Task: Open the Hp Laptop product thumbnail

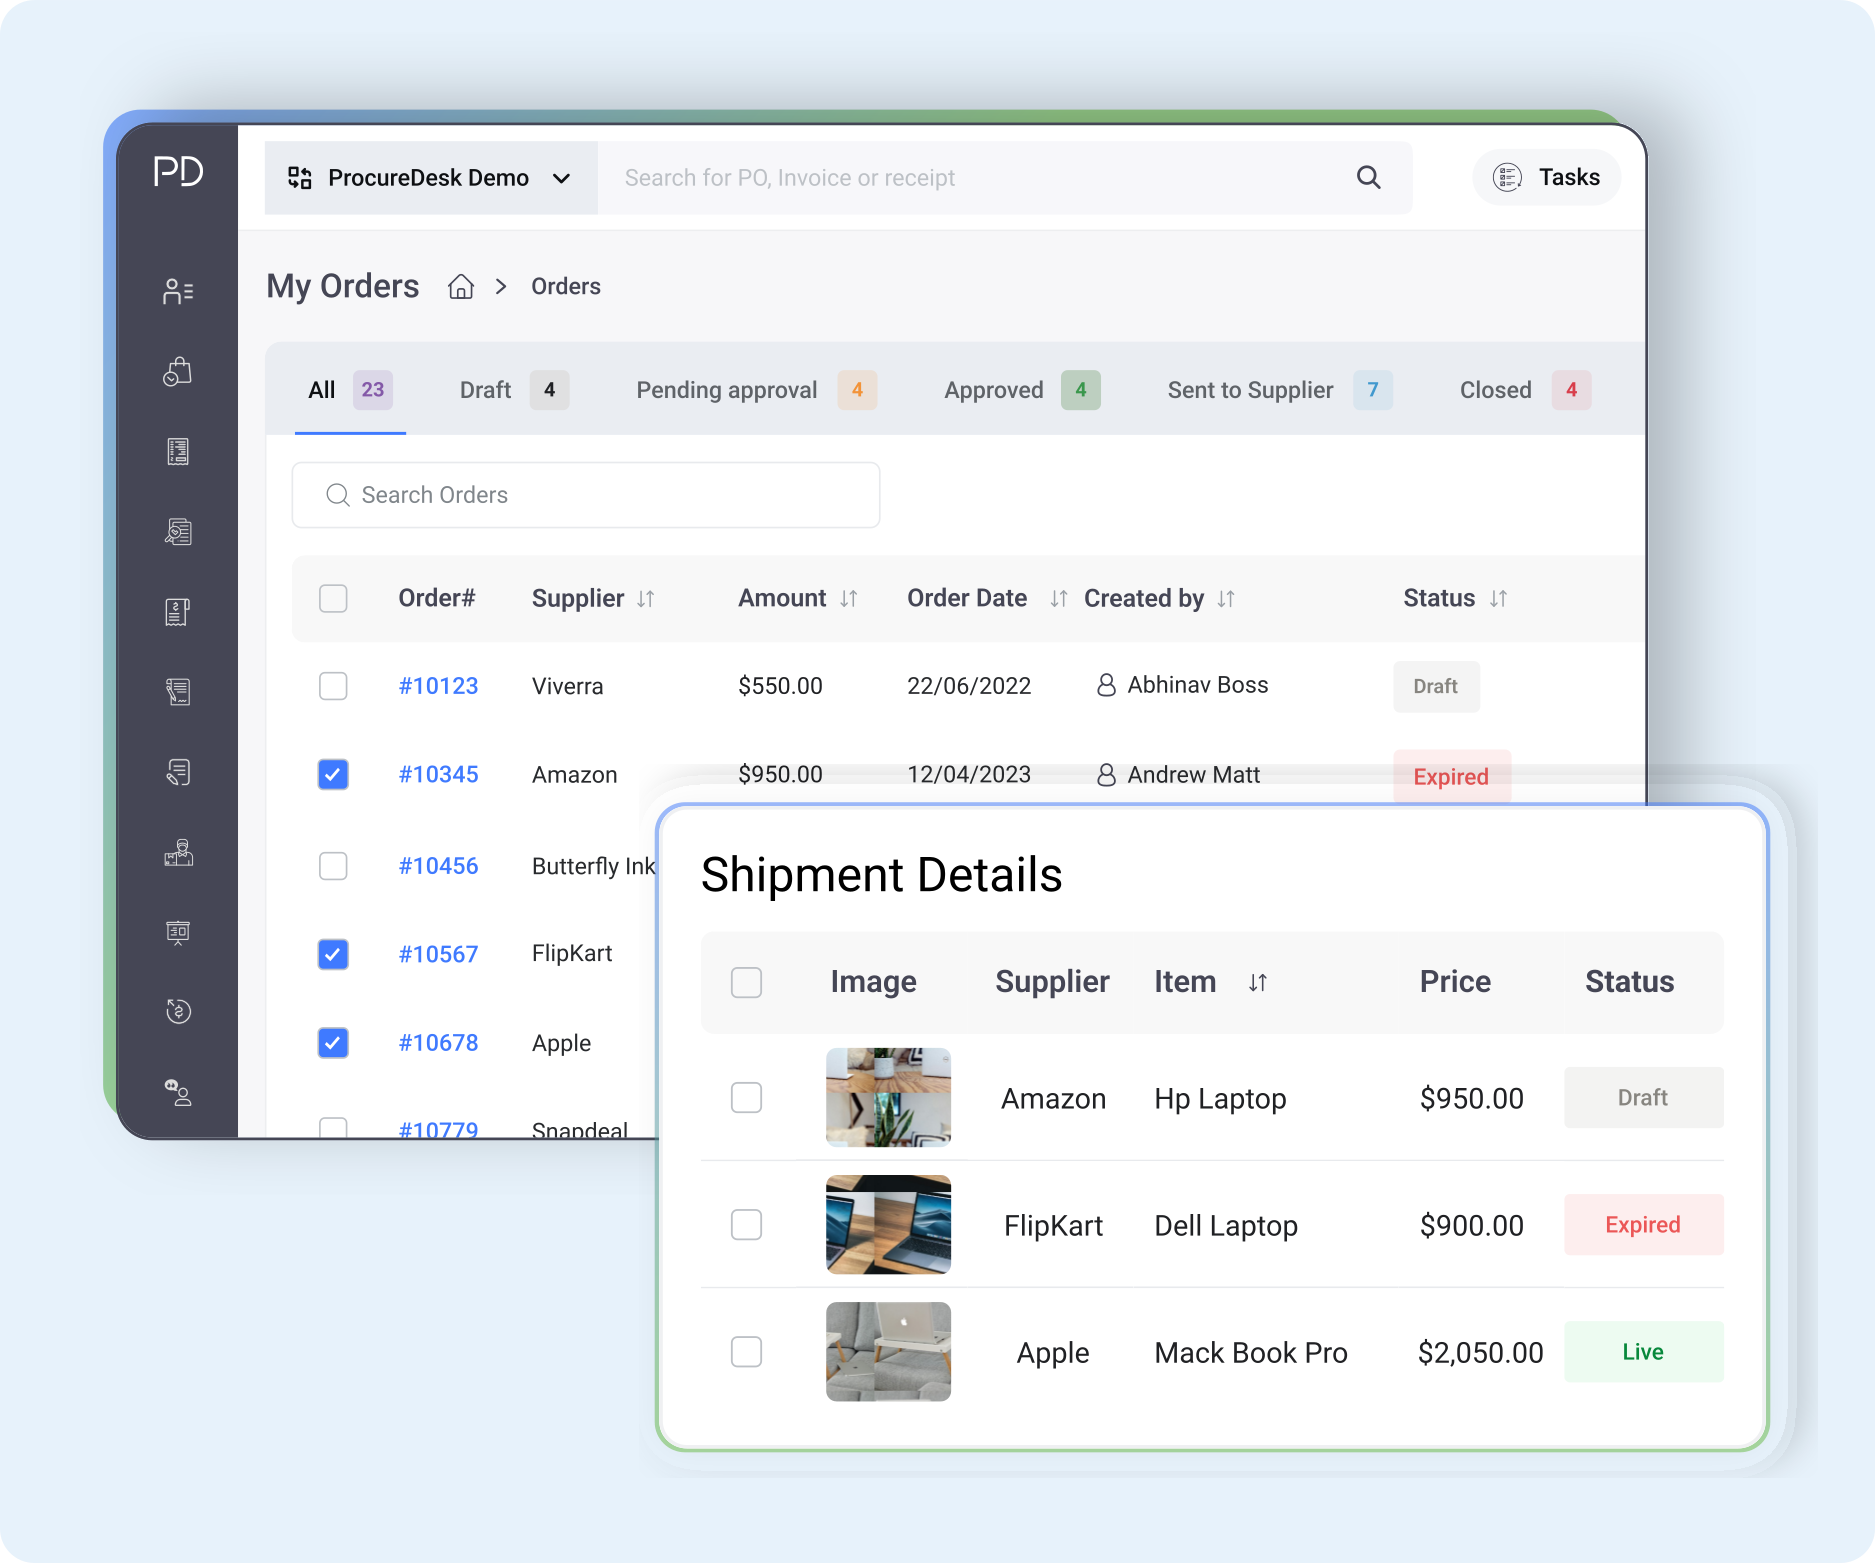Action: pyautogui.click(x=888, y=1098)
